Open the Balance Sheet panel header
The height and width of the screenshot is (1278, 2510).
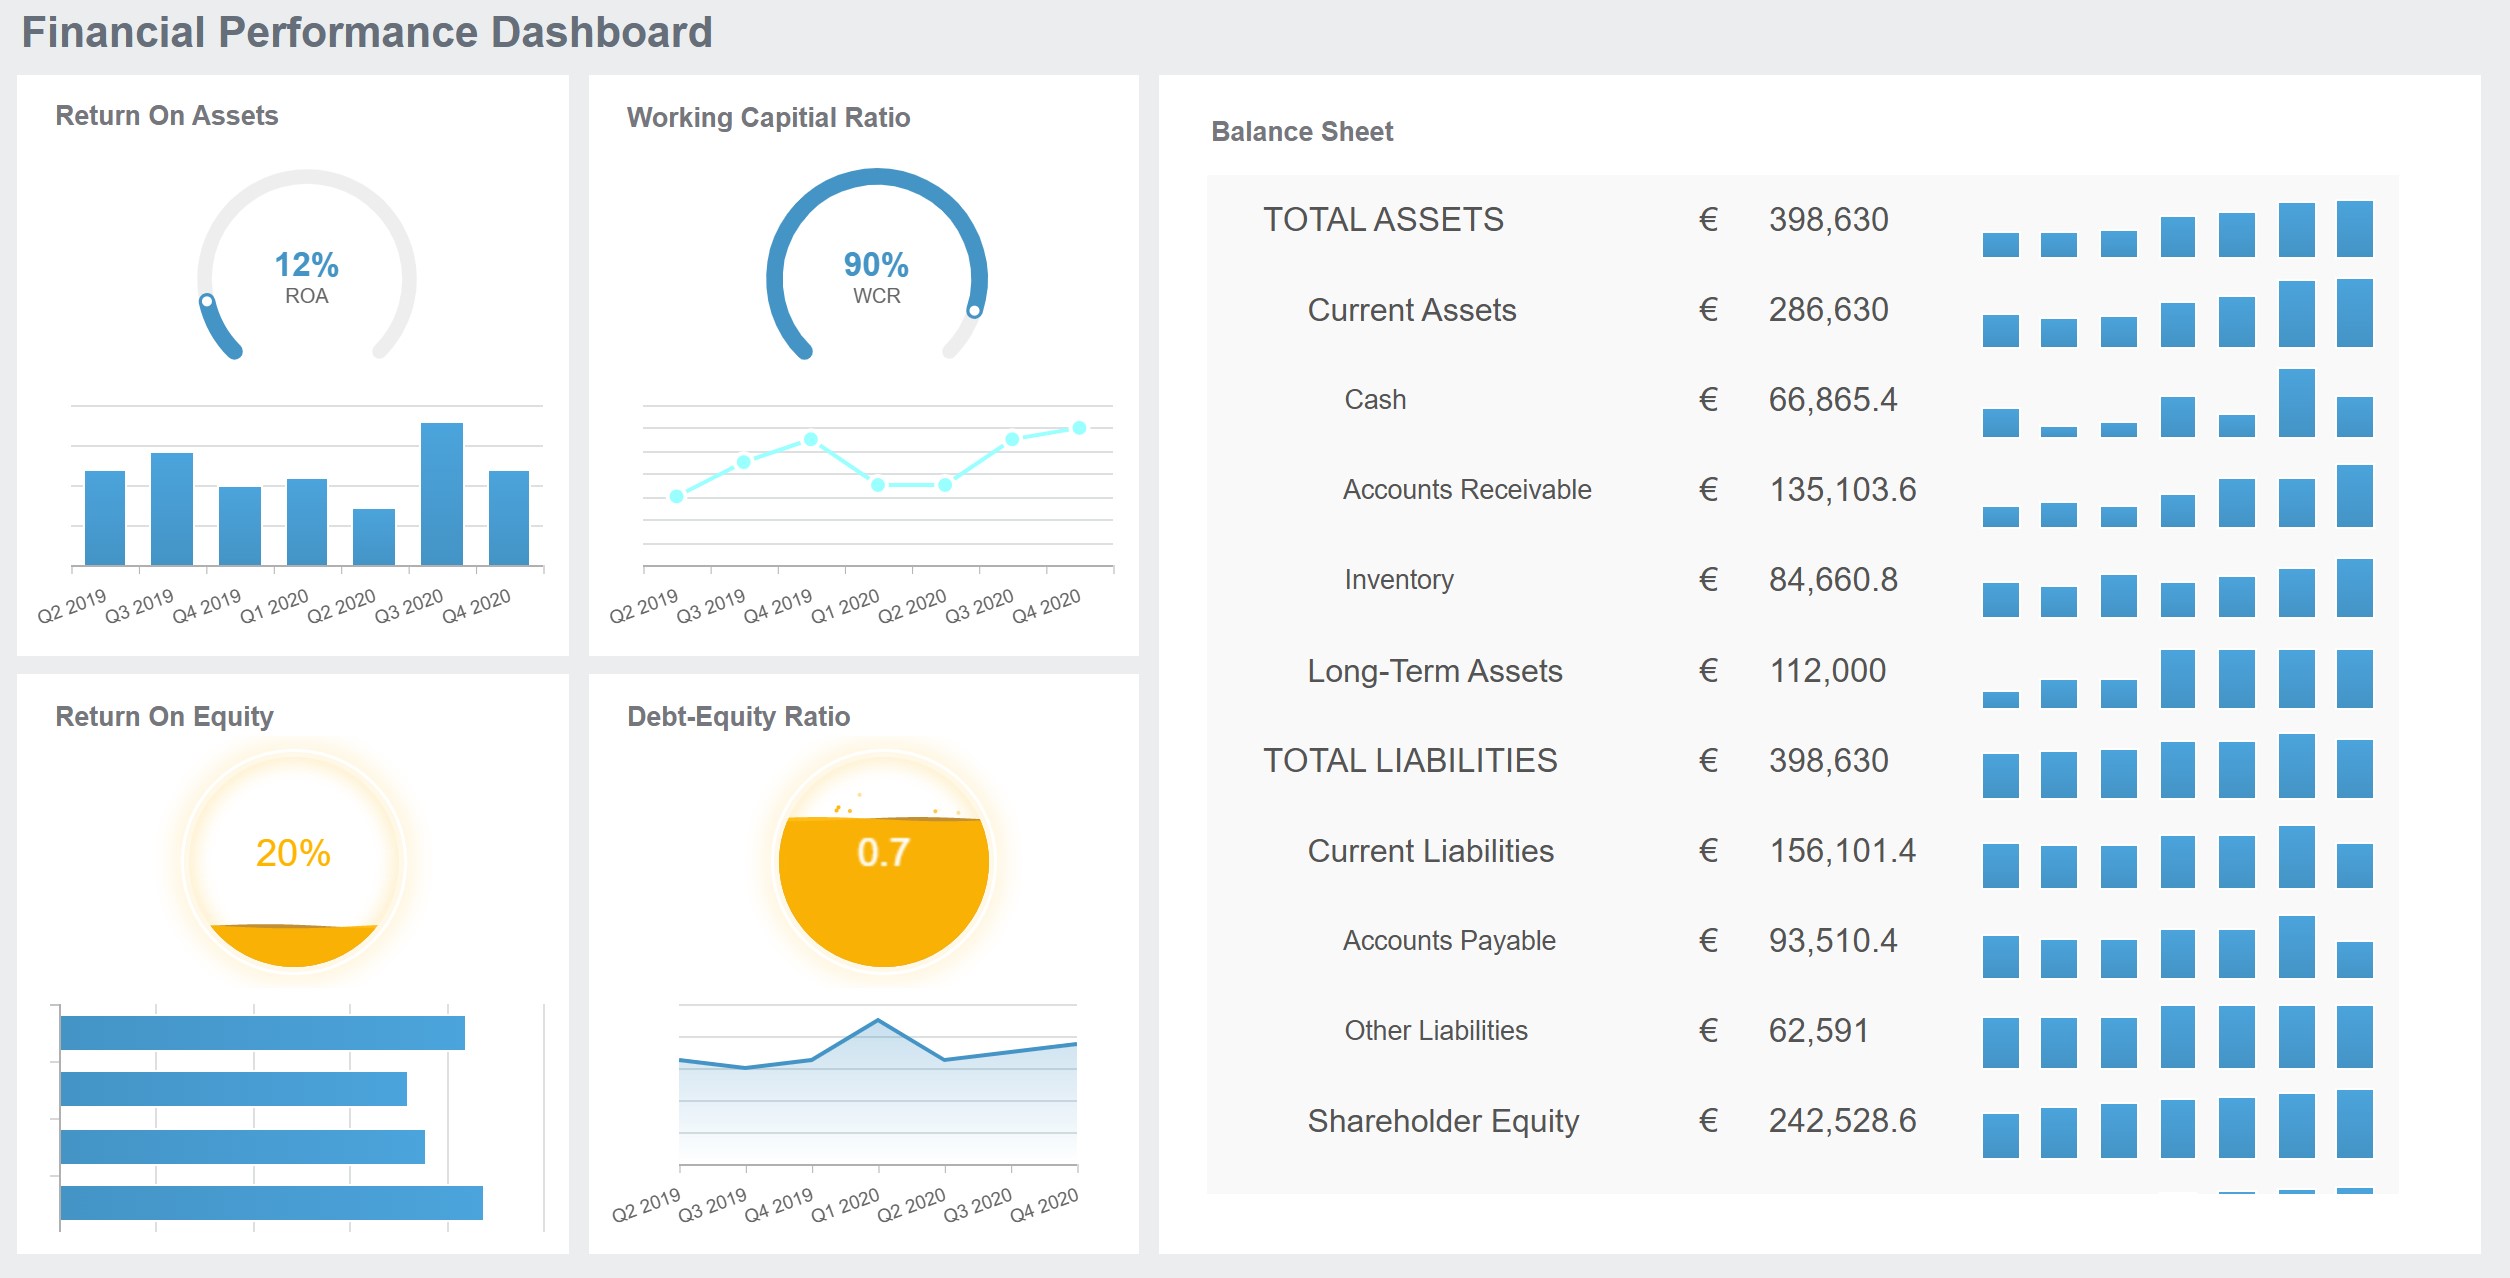1301,131
